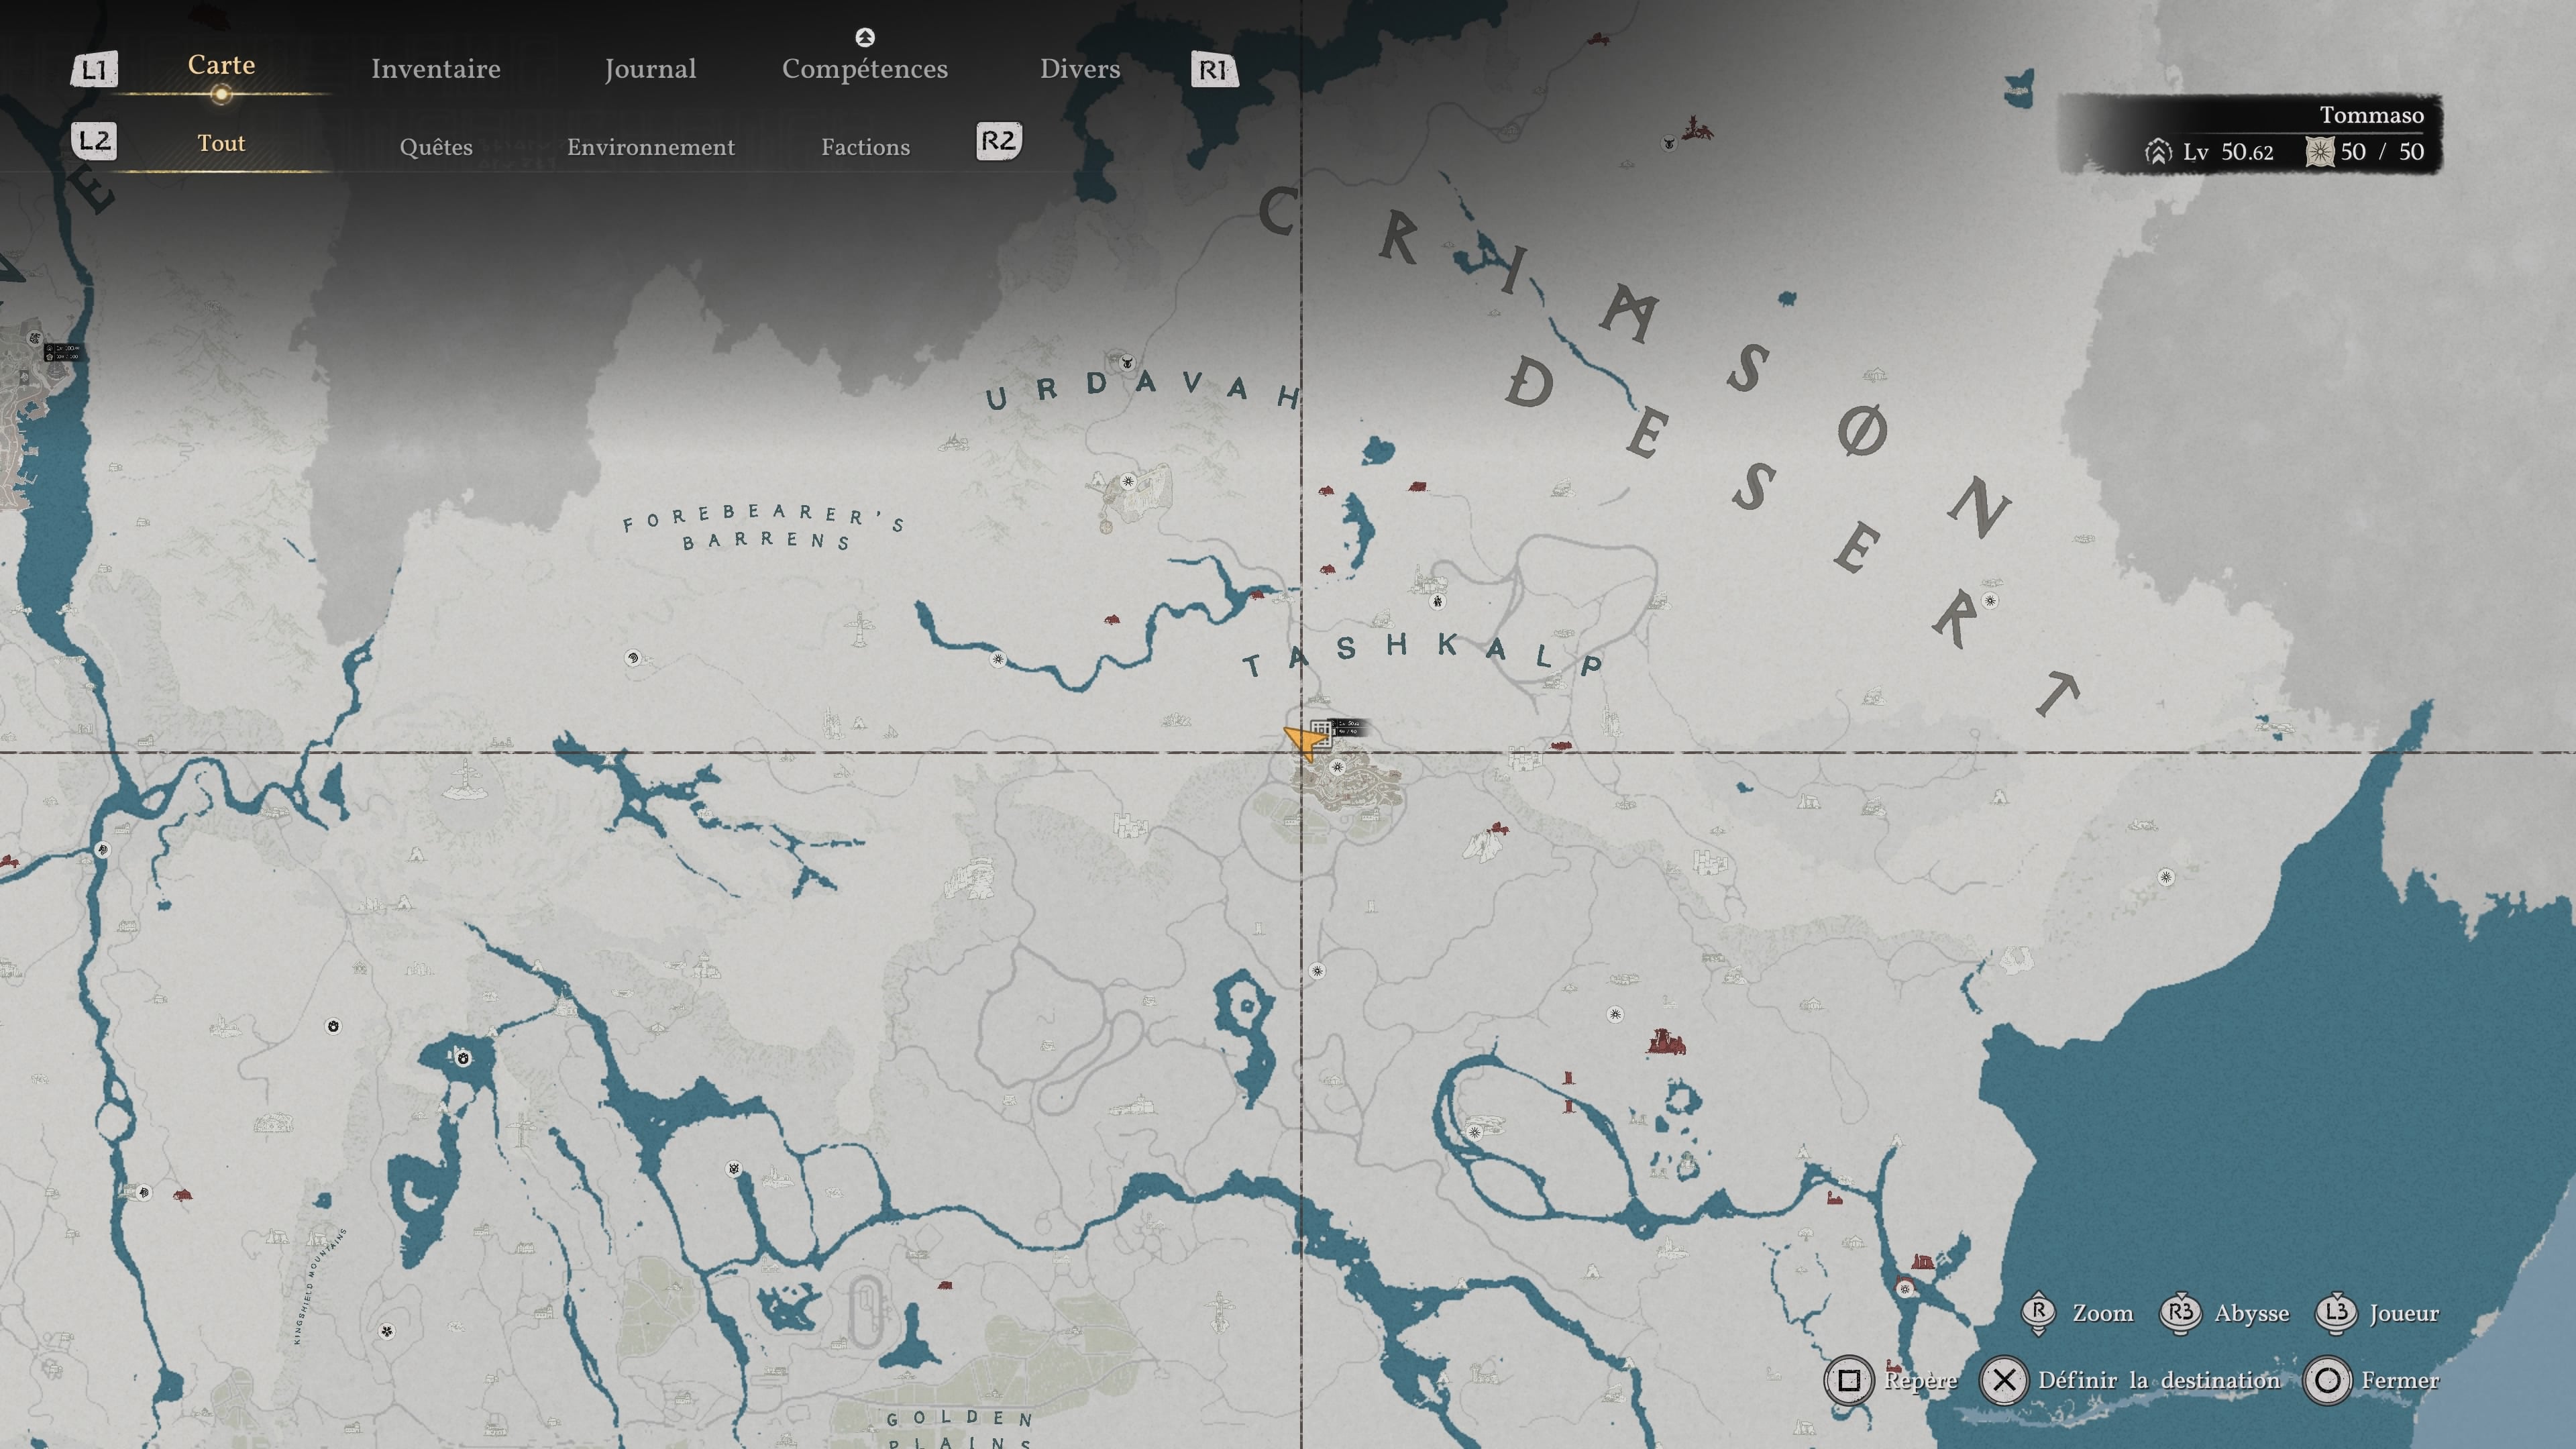Click the L1 previous-tab glyph

point(94,70)
